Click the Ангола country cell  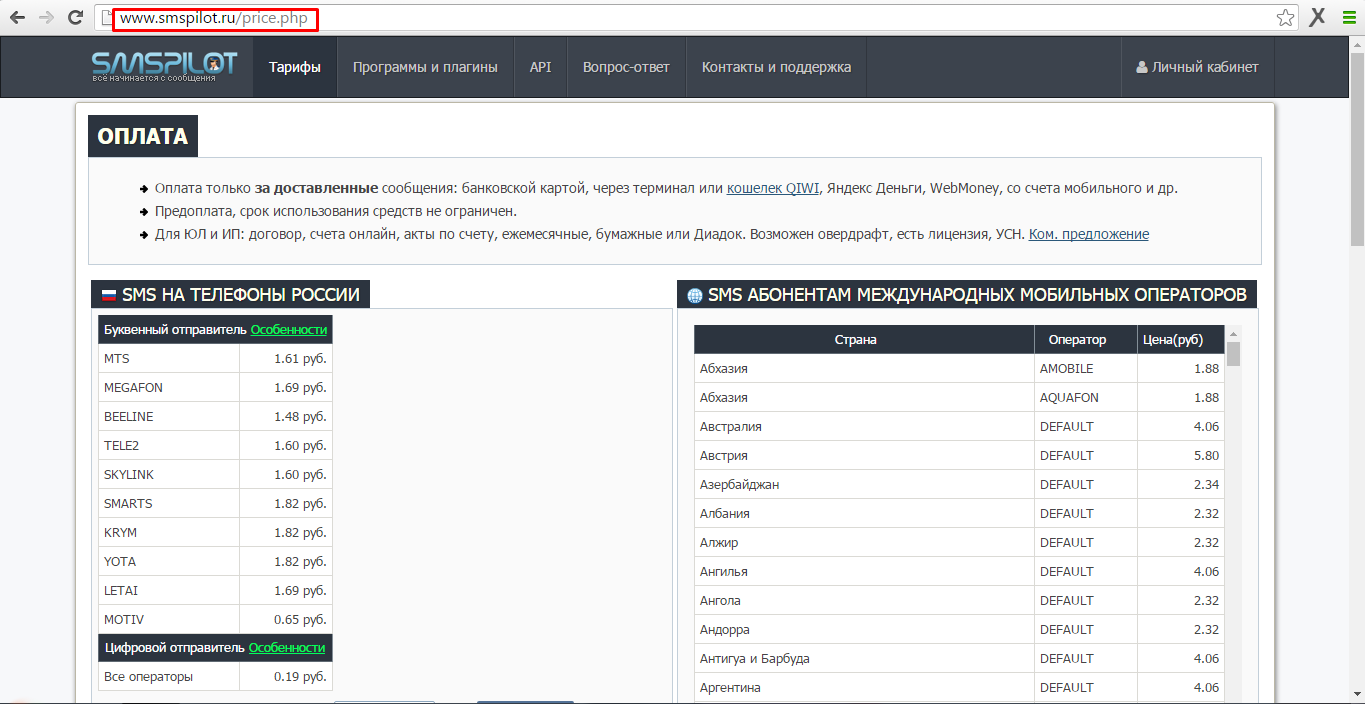(864, 600)
